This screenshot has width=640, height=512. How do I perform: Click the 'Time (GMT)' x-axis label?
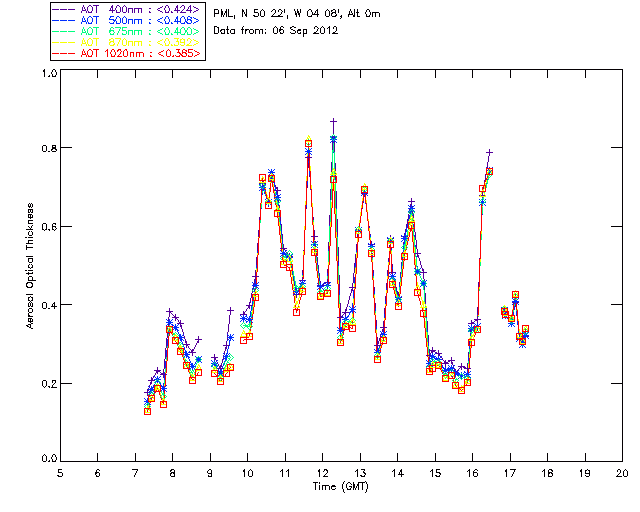click(x=342, y=486)
